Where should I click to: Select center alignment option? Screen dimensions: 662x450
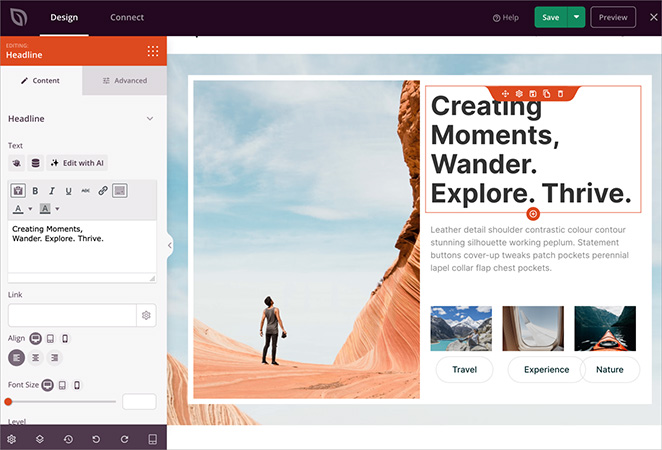click(36, 357)
